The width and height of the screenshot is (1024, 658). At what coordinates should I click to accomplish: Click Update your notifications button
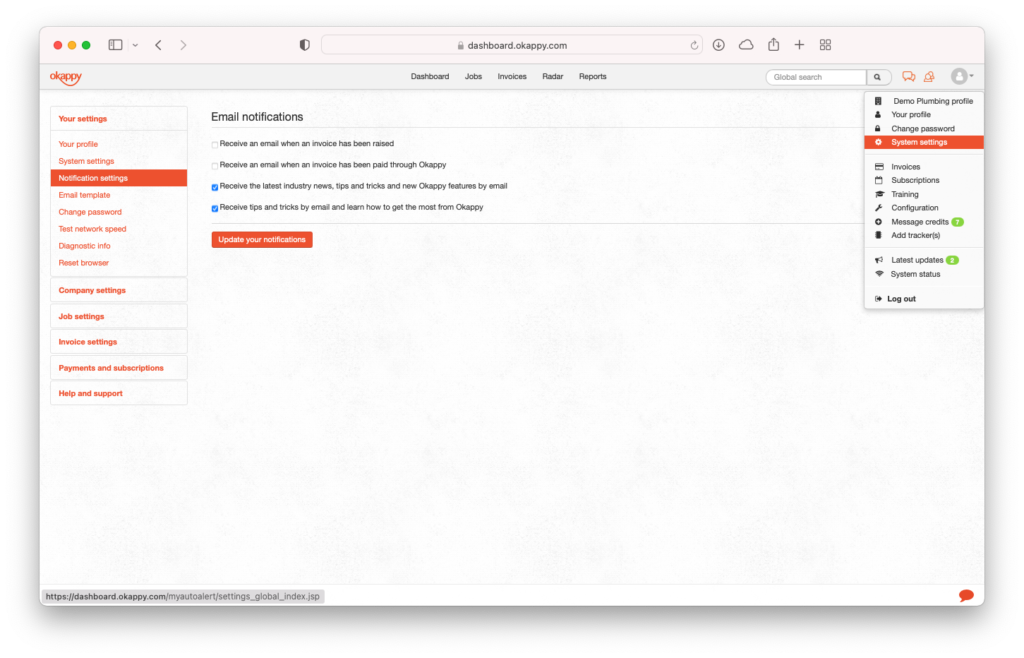[x=262, y=240]
